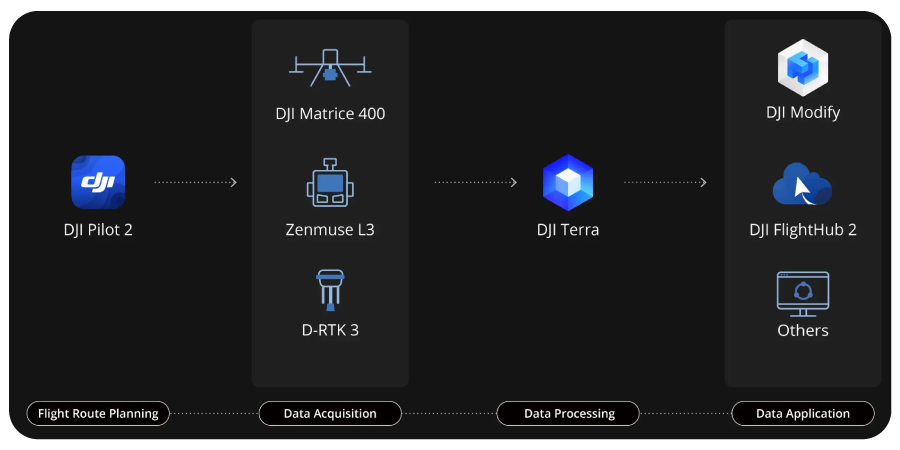Click the "D-RTK 3" text label
This screenshot has width=900, height=450.
tap(330, 330)
